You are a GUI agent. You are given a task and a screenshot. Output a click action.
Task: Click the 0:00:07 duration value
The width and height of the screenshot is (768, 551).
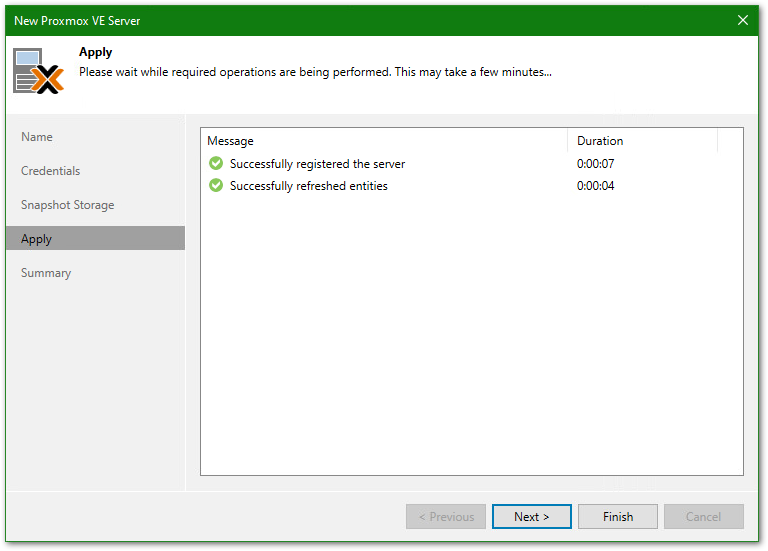pyautogui.click(x=595, y=164)
